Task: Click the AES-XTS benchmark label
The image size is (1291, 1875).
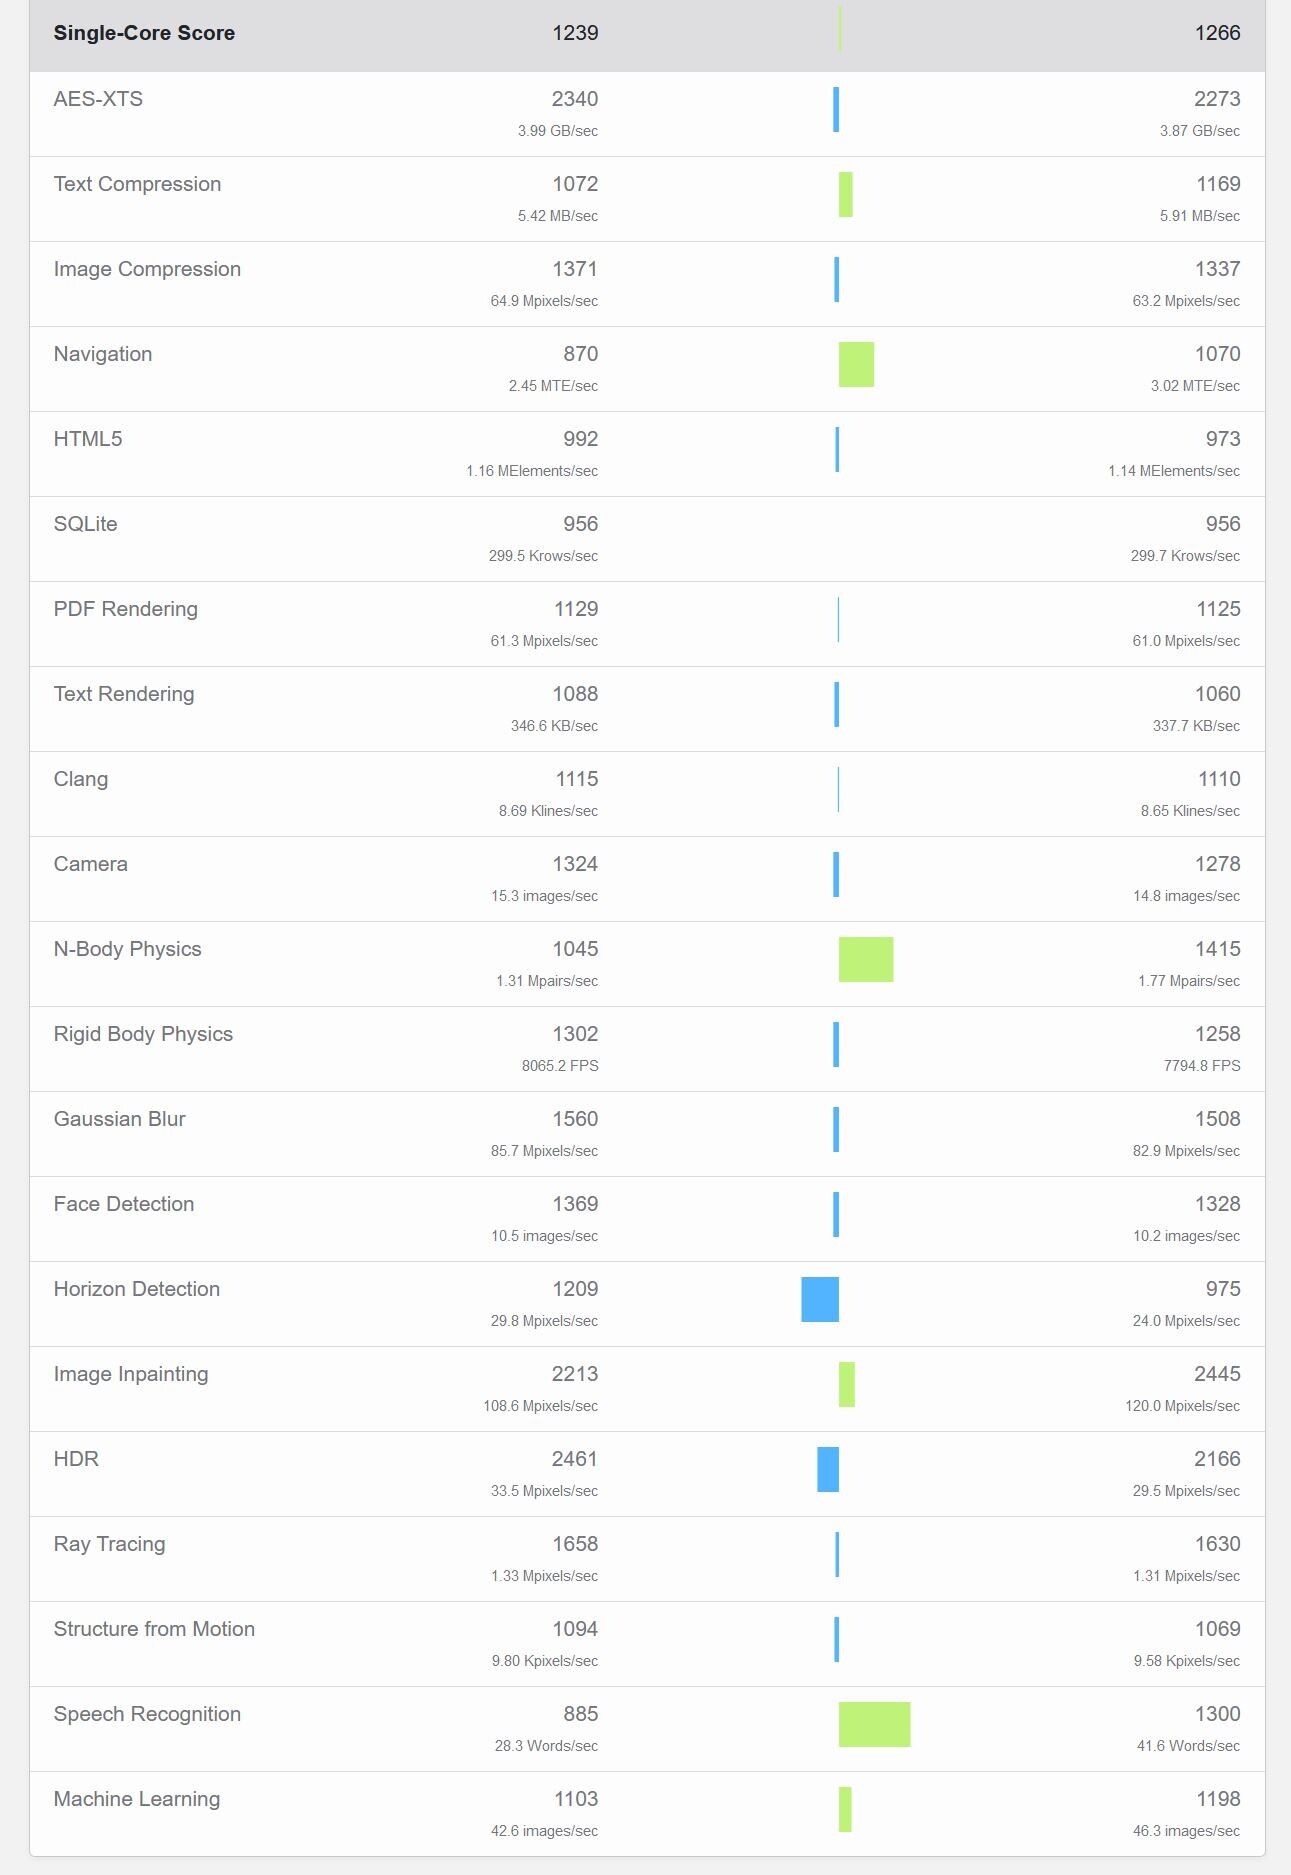Action: click(98, 99)
